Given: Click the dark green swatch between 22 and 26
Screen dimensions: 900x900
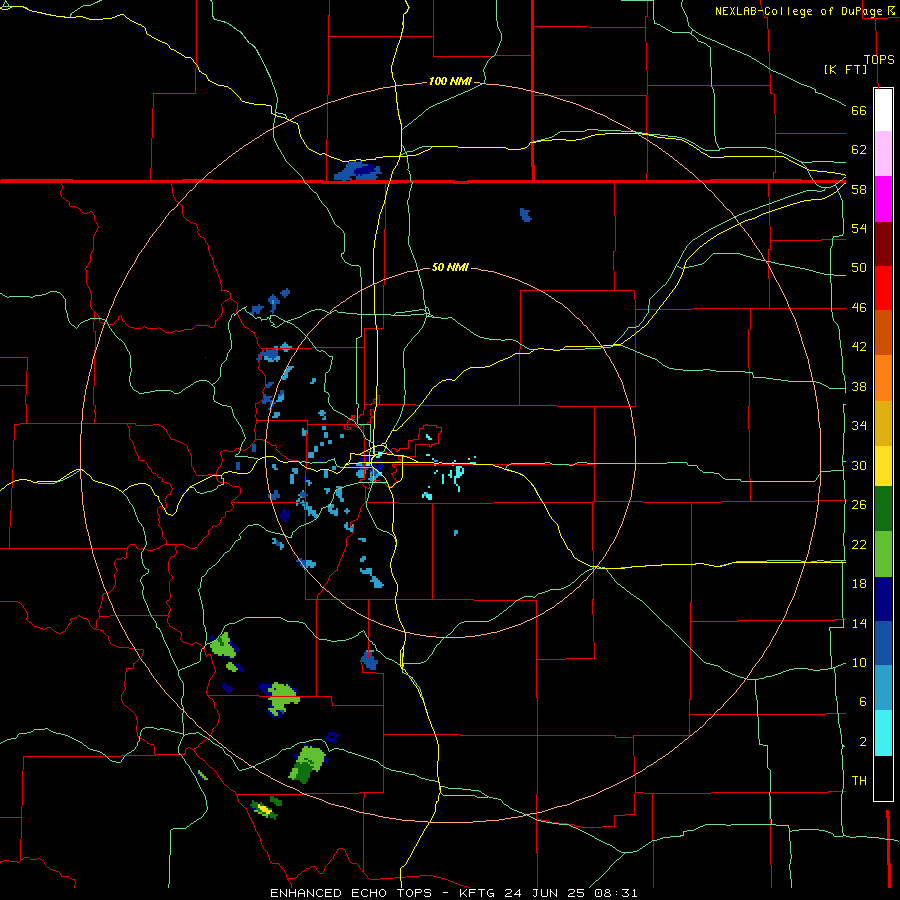Looking at the screenshot, I should pyautogui.click(x=883, y=509).
